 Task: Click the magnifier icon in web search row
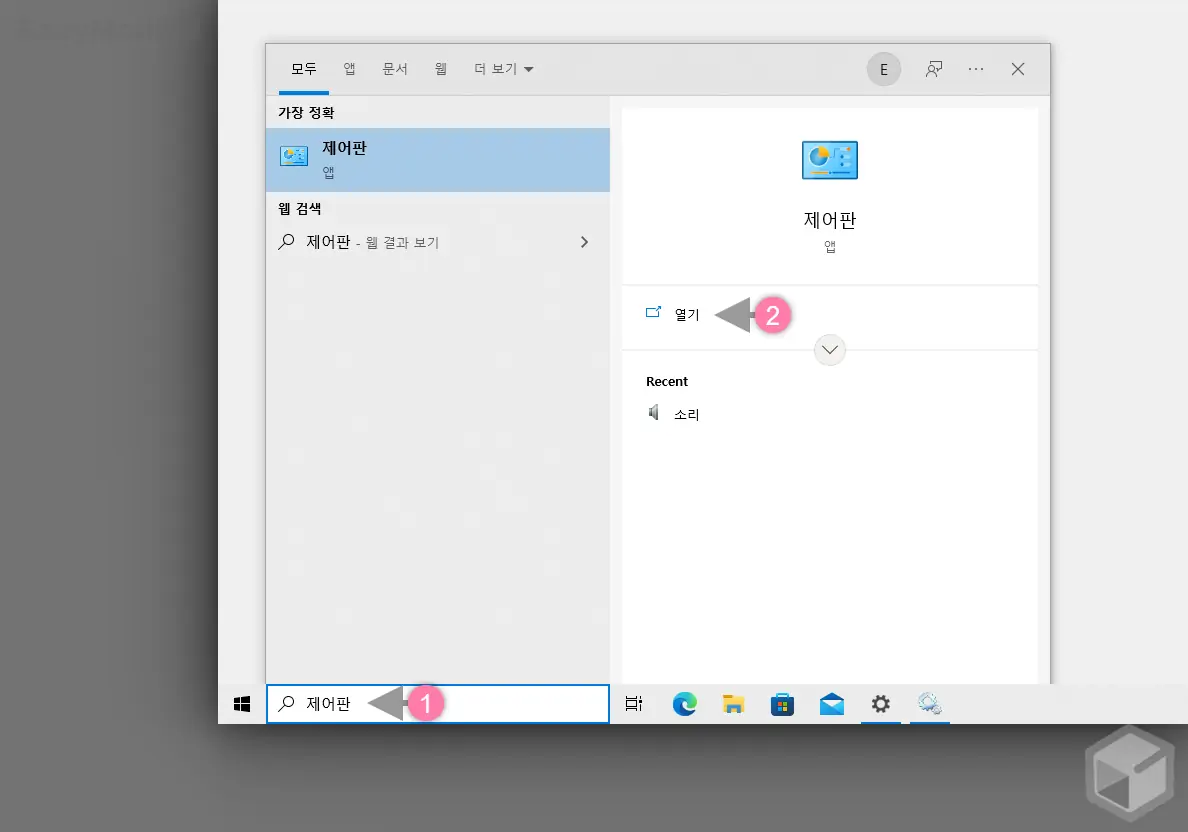286,242
